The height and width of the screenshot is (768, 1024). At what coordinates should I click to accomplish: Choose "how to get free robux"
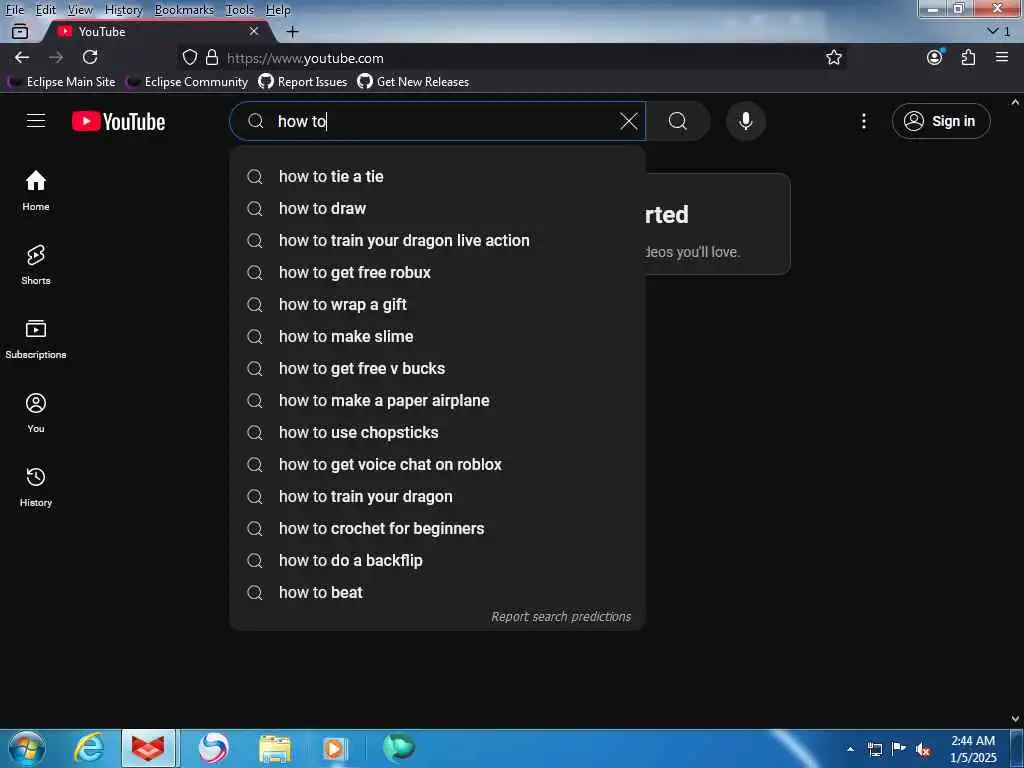tap(438, 272)
